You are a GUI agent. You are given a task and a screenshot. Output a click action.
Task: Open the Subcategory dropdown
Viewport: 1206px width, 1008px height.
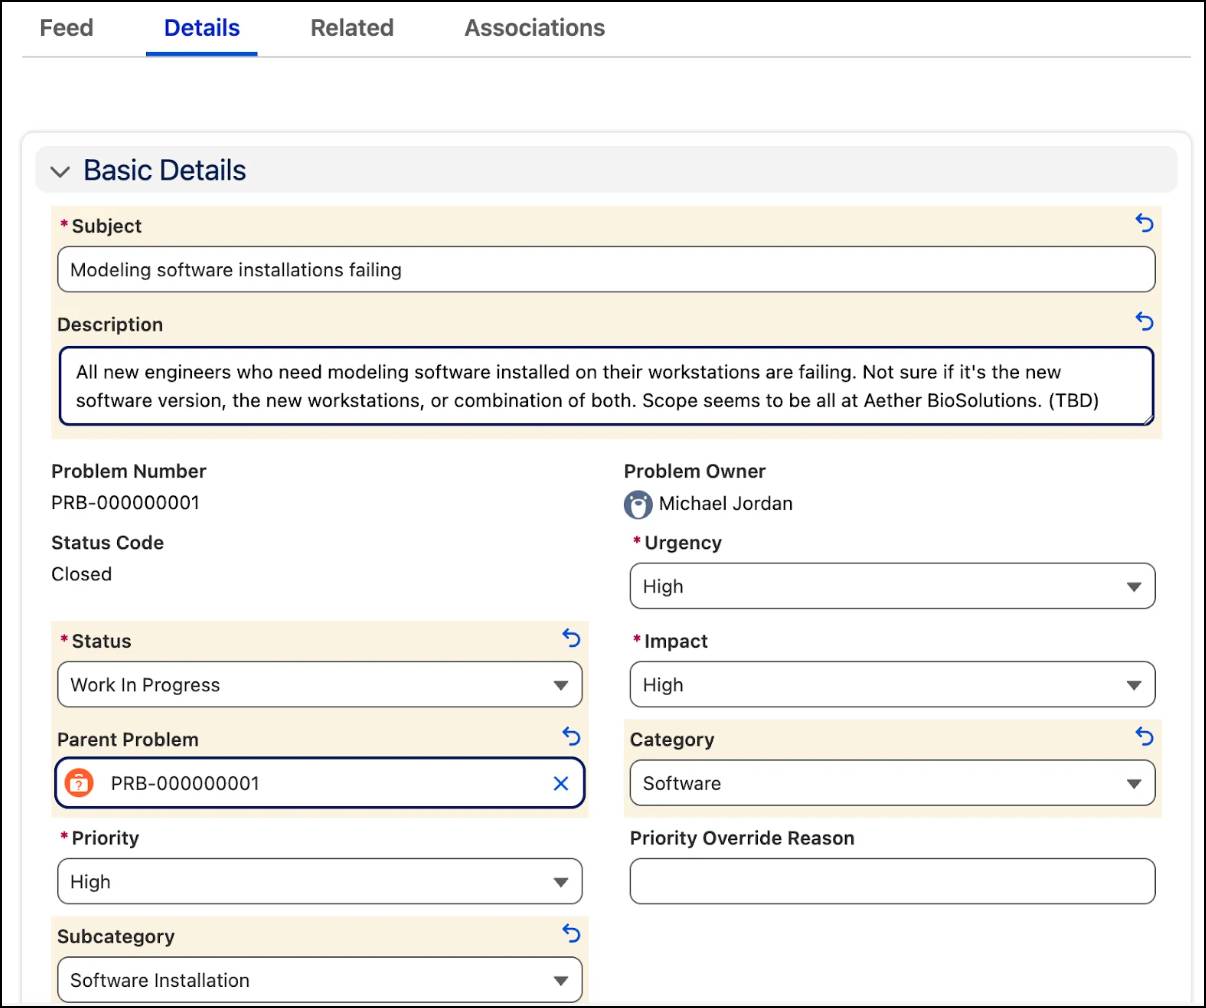[x=320, y=980]
